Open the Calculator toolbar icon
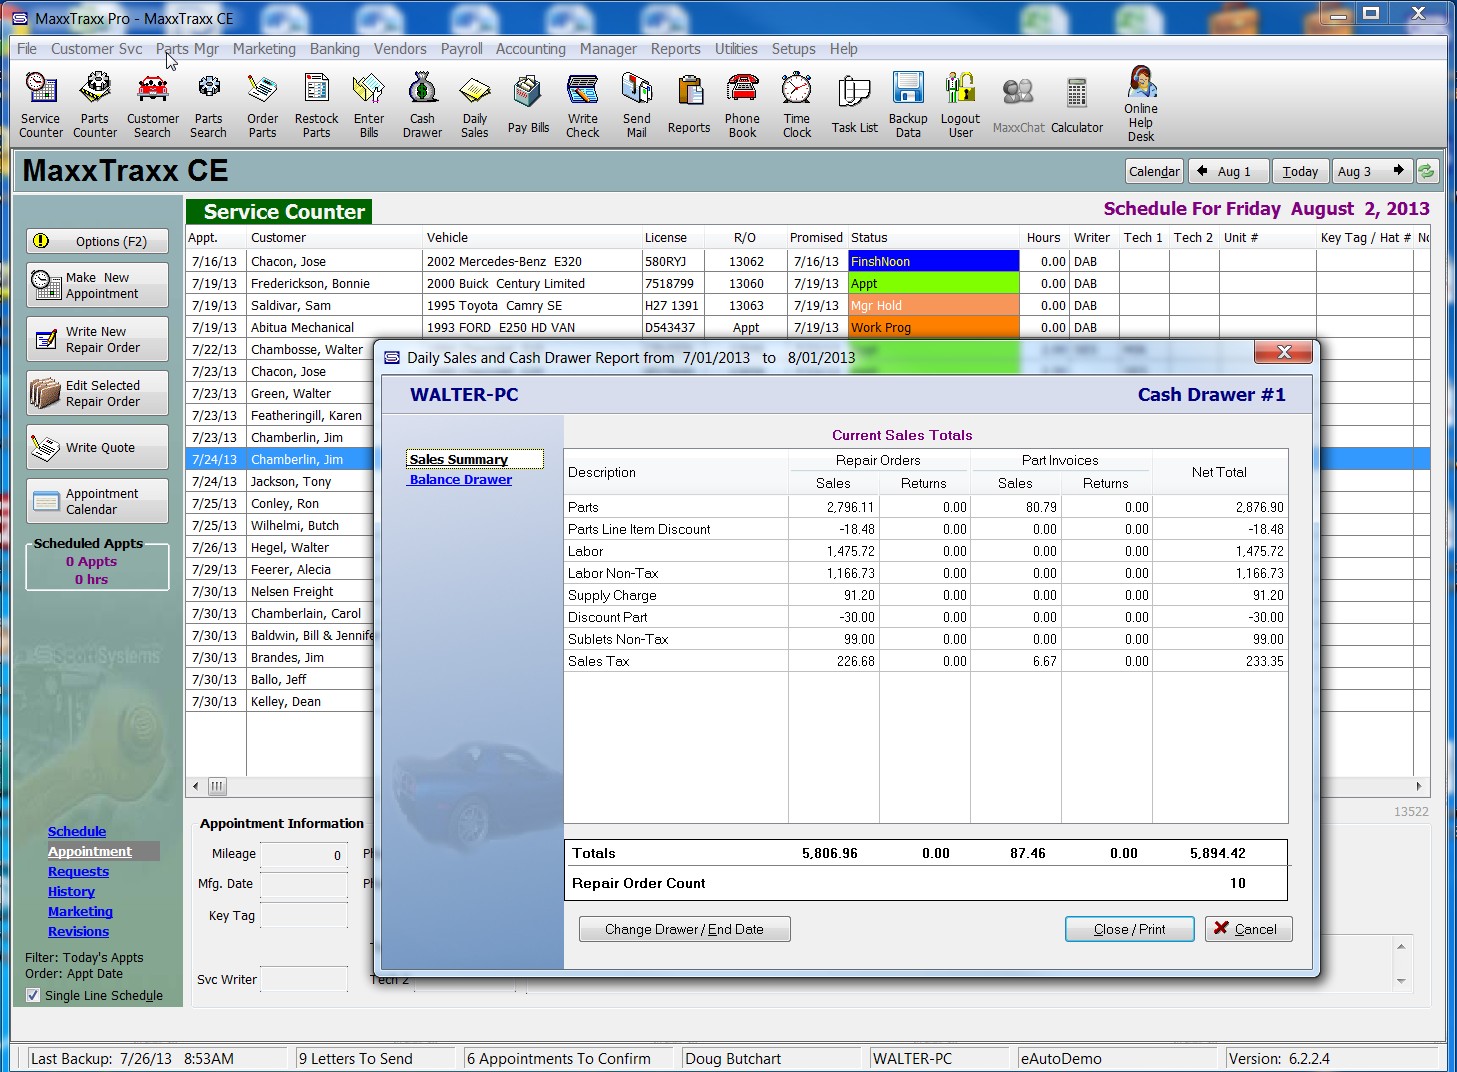Image resolution: width=1457 pixels, height=1072 pixels. [1077, 104]
